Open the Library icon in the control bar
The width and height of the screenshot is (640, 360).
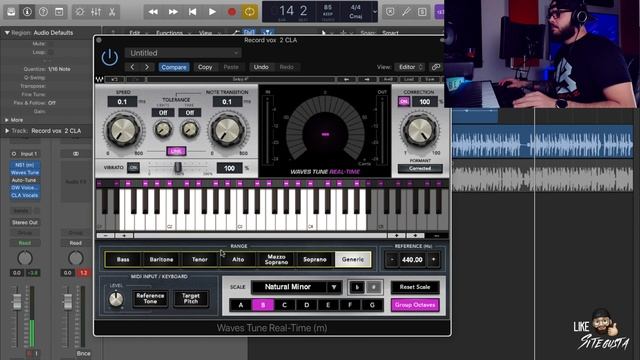tap(11, 12)
